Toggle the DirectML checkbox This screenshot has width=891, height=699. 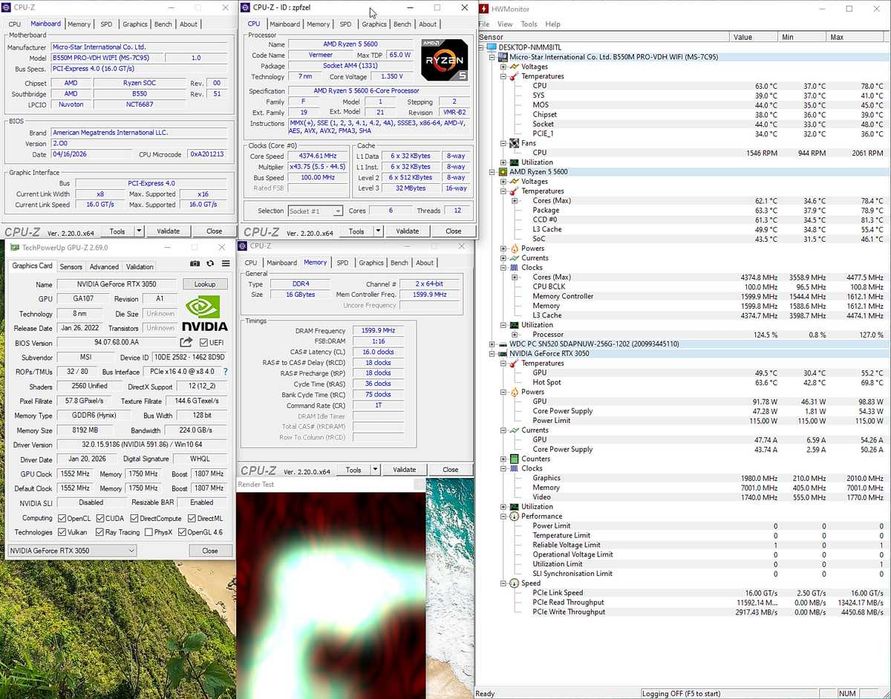coord(191,518)
